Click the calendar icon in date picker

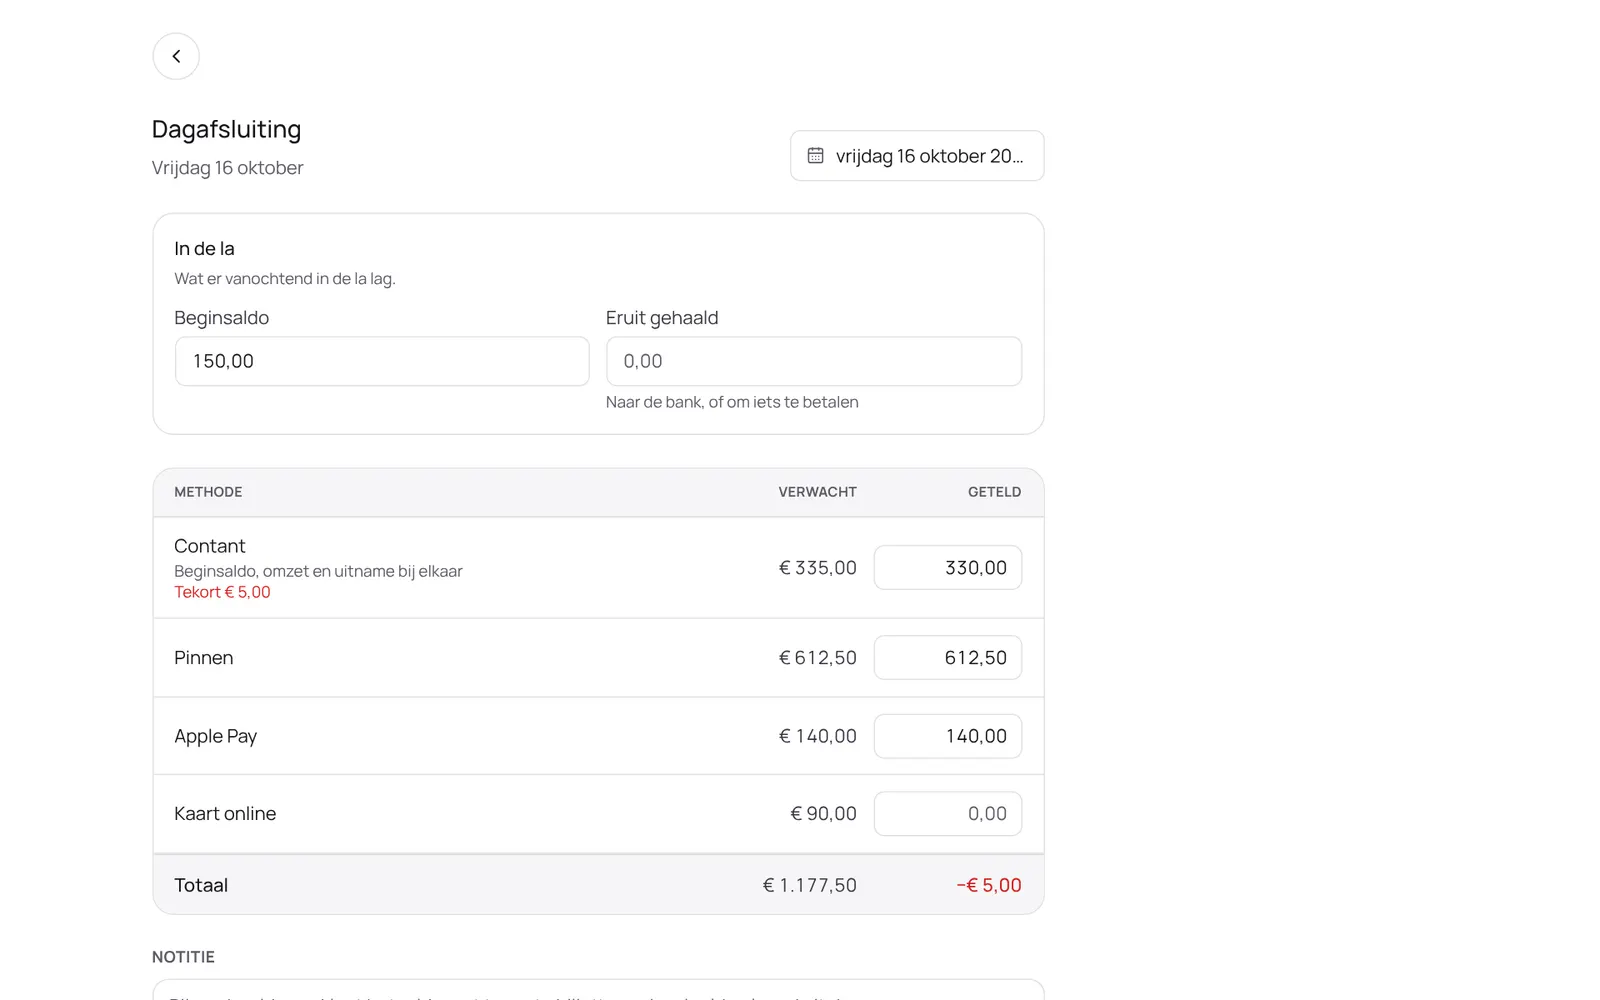tap(815, 156)
